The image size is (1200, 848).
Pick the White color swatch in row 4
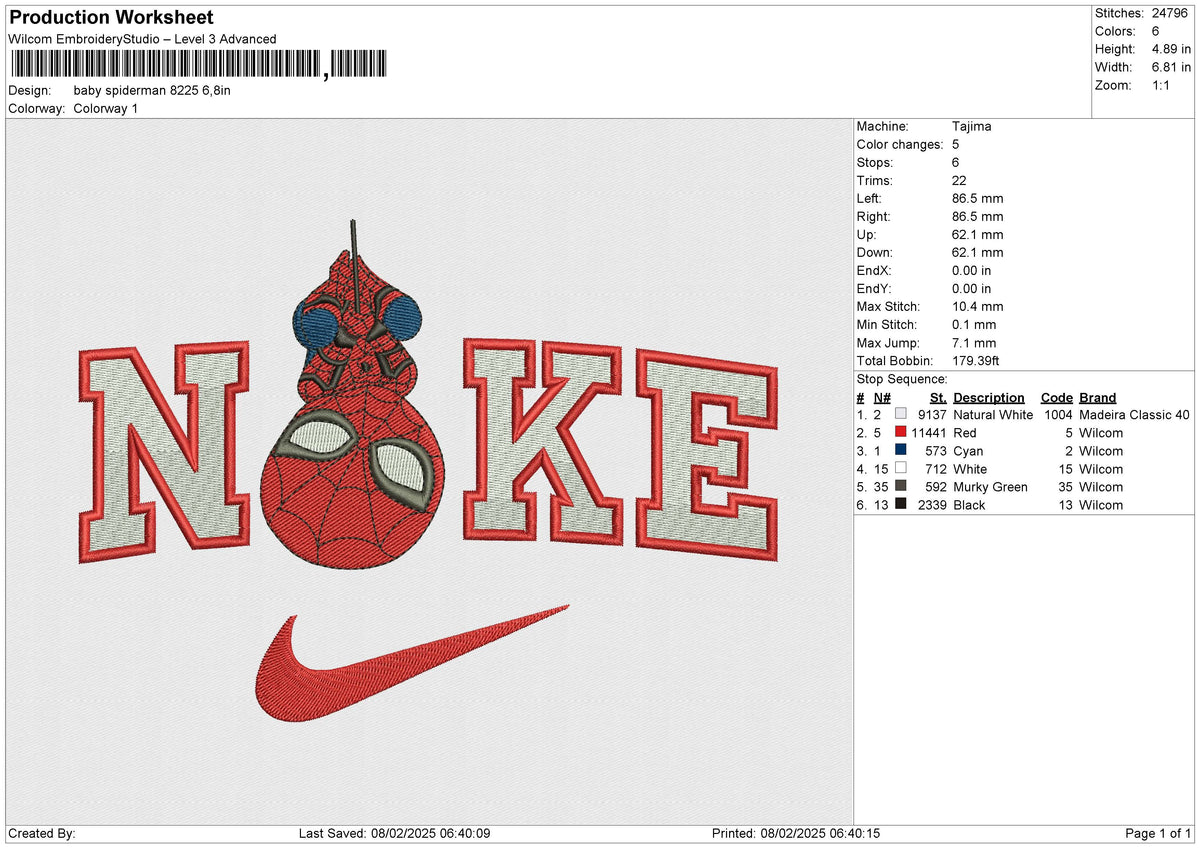point(901,469)
